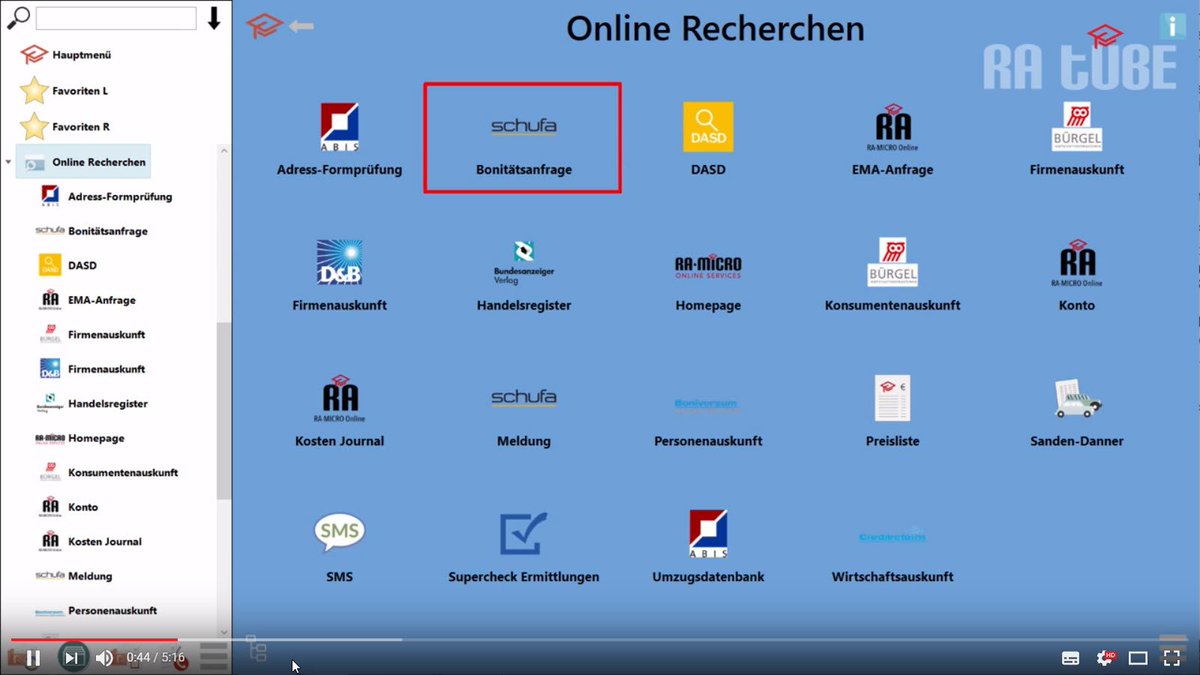Open the schufa Bonitätsanfrage tile

(523, 138)
